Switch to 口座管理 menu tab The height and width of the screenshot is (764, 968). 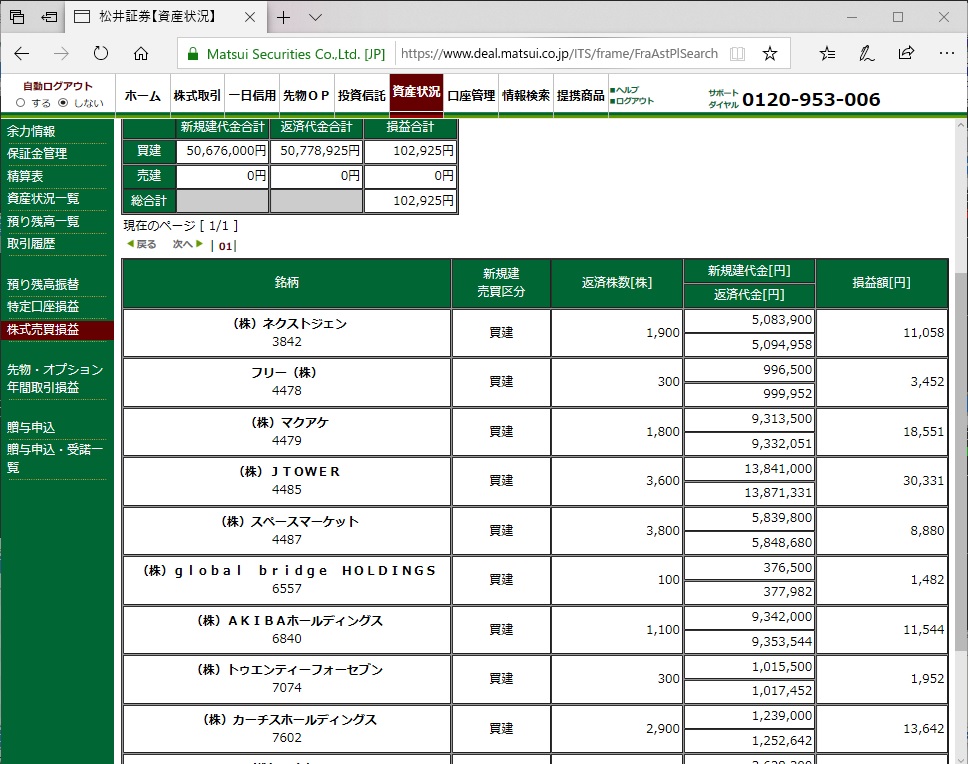tap(471, 96)
